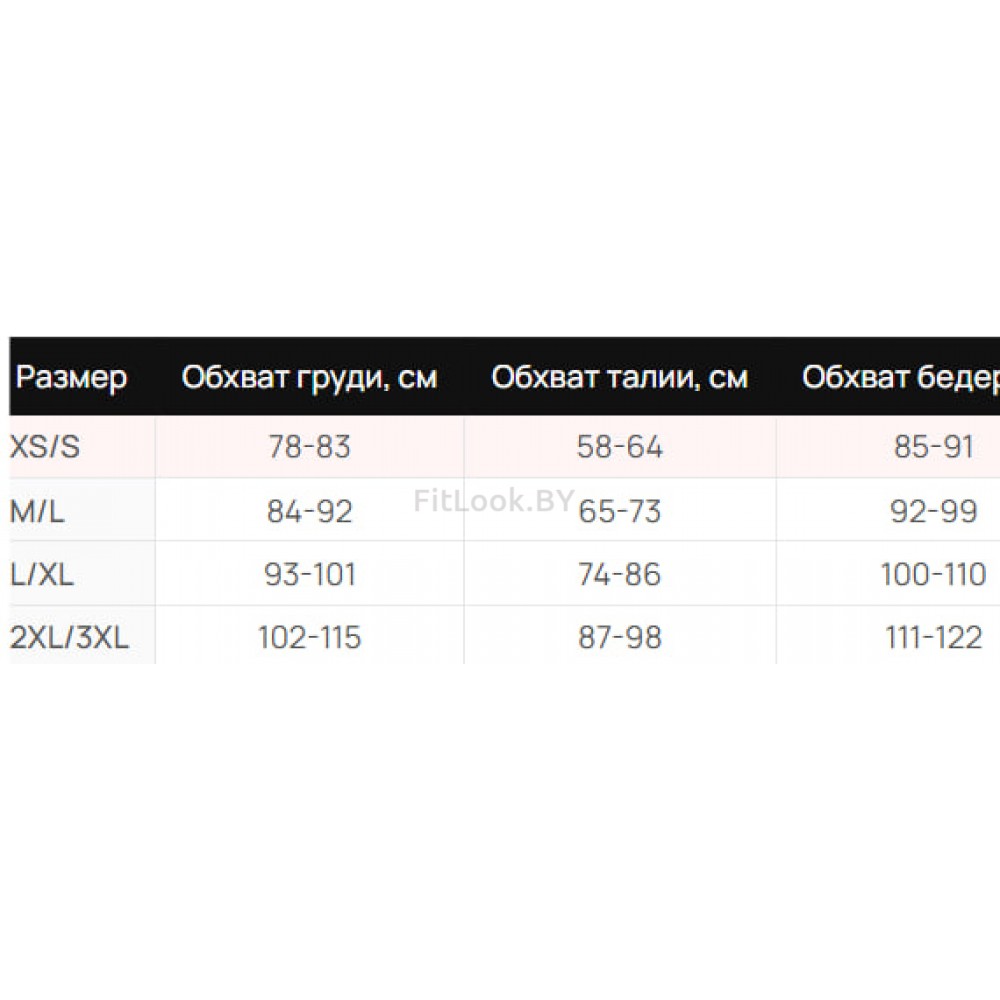1000x1000 pixels.
Task: Click chest value 102-115
Action: [x=309, y=638]
